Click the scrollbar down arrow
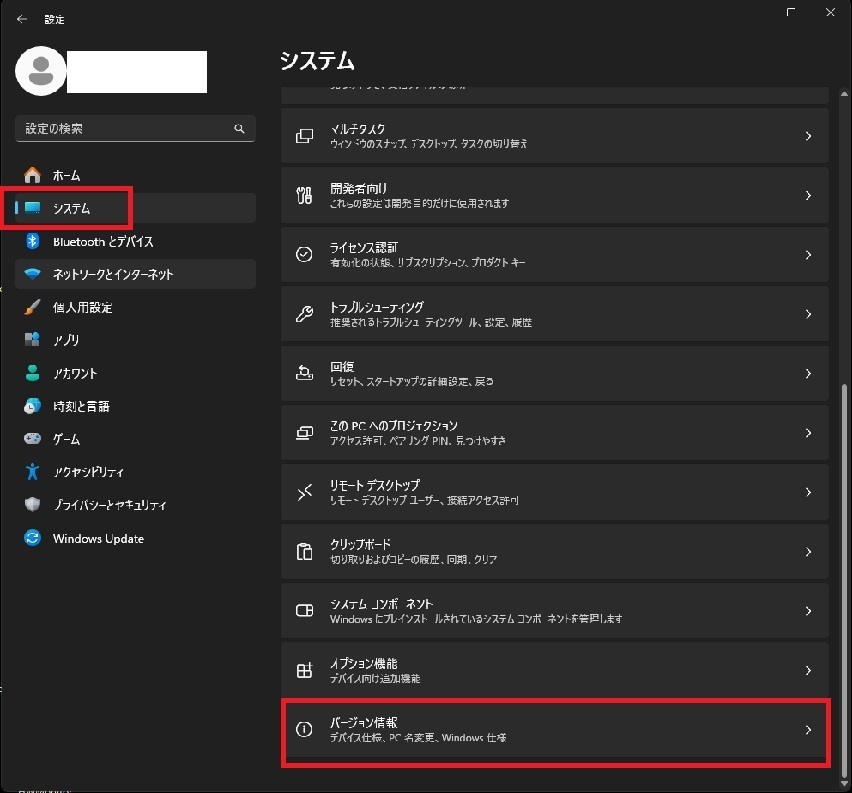852x793 pixels. tap(844, 783)
